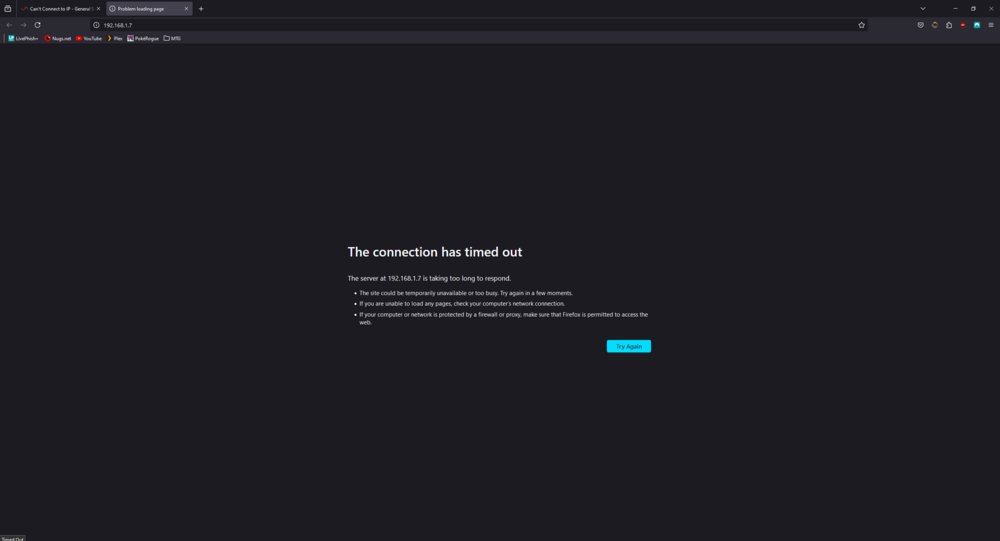The width and height of the screenshot is (1000, 541).
Task: Minimize the Firefox window
Action: click(955, 9)
